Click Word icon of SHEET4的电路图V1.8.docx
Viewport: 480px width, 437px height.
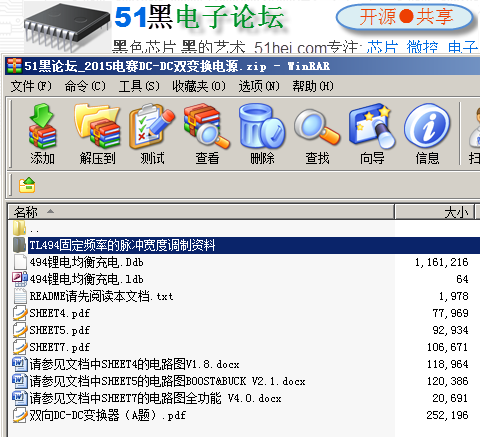[20, 364]
